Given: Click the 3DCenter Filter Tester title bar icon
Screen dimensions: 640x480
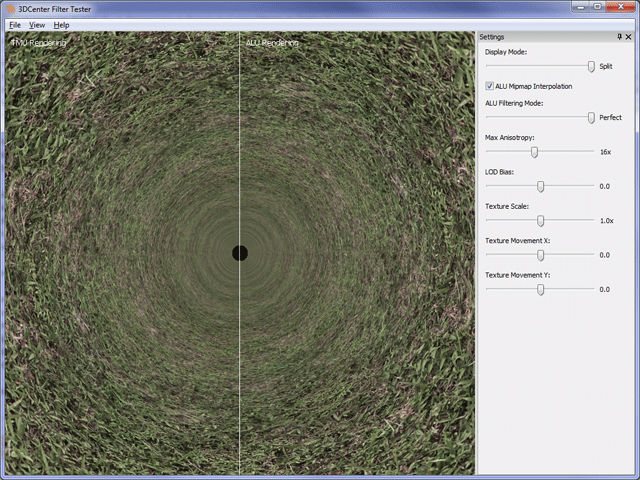Looking at the screenshot, I should tap(9, 8).
